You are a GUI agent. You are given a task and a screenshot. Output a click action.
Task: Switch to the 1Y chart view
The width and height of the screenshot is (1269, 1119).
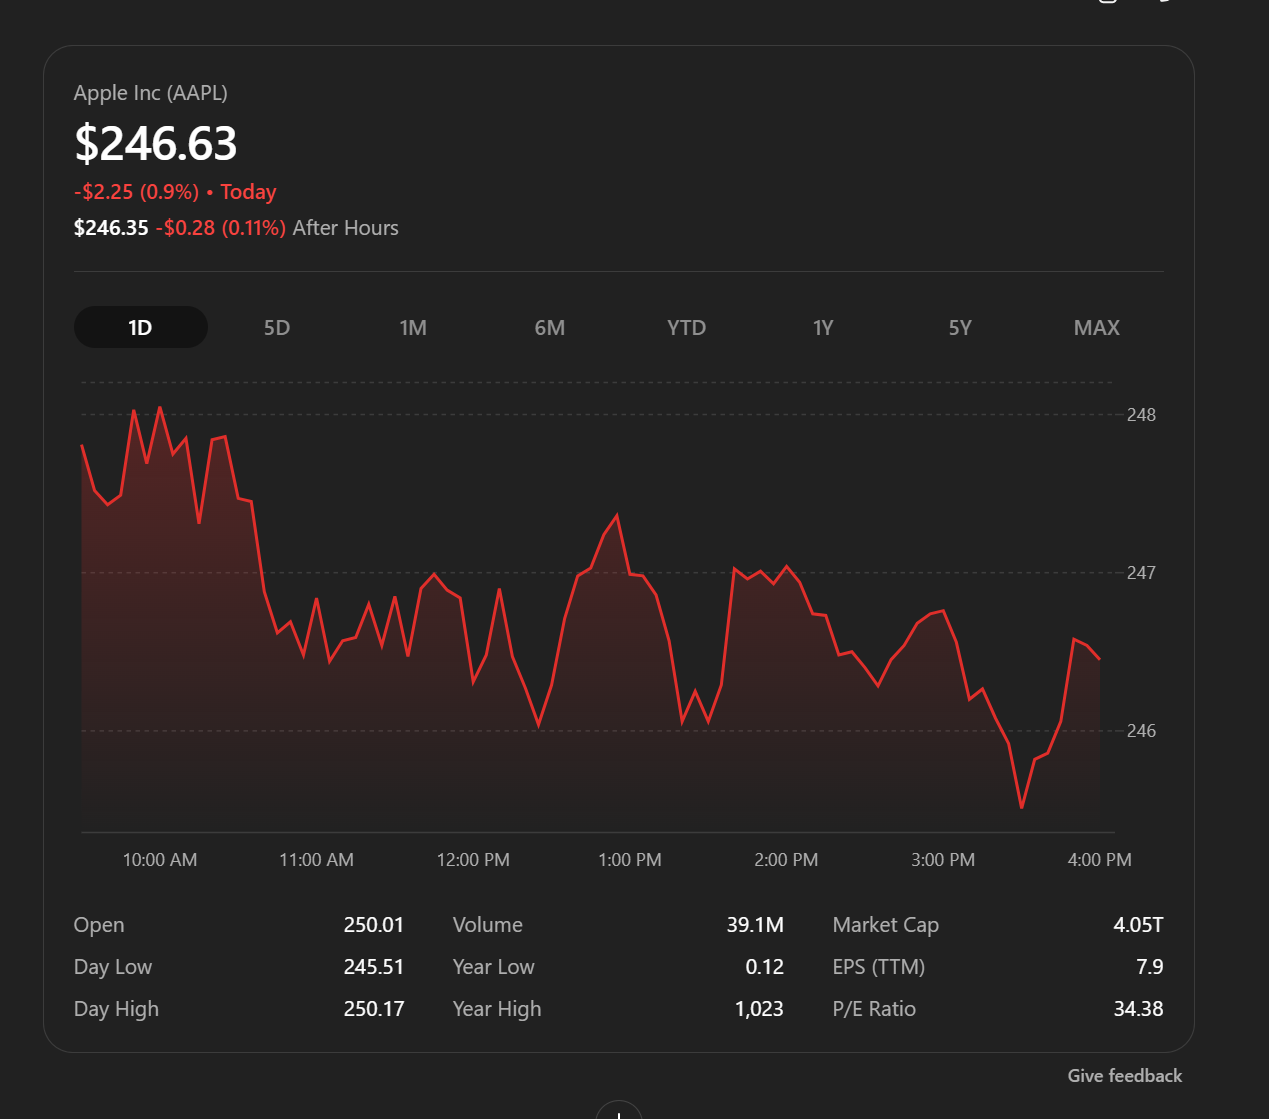coord(823,327)
